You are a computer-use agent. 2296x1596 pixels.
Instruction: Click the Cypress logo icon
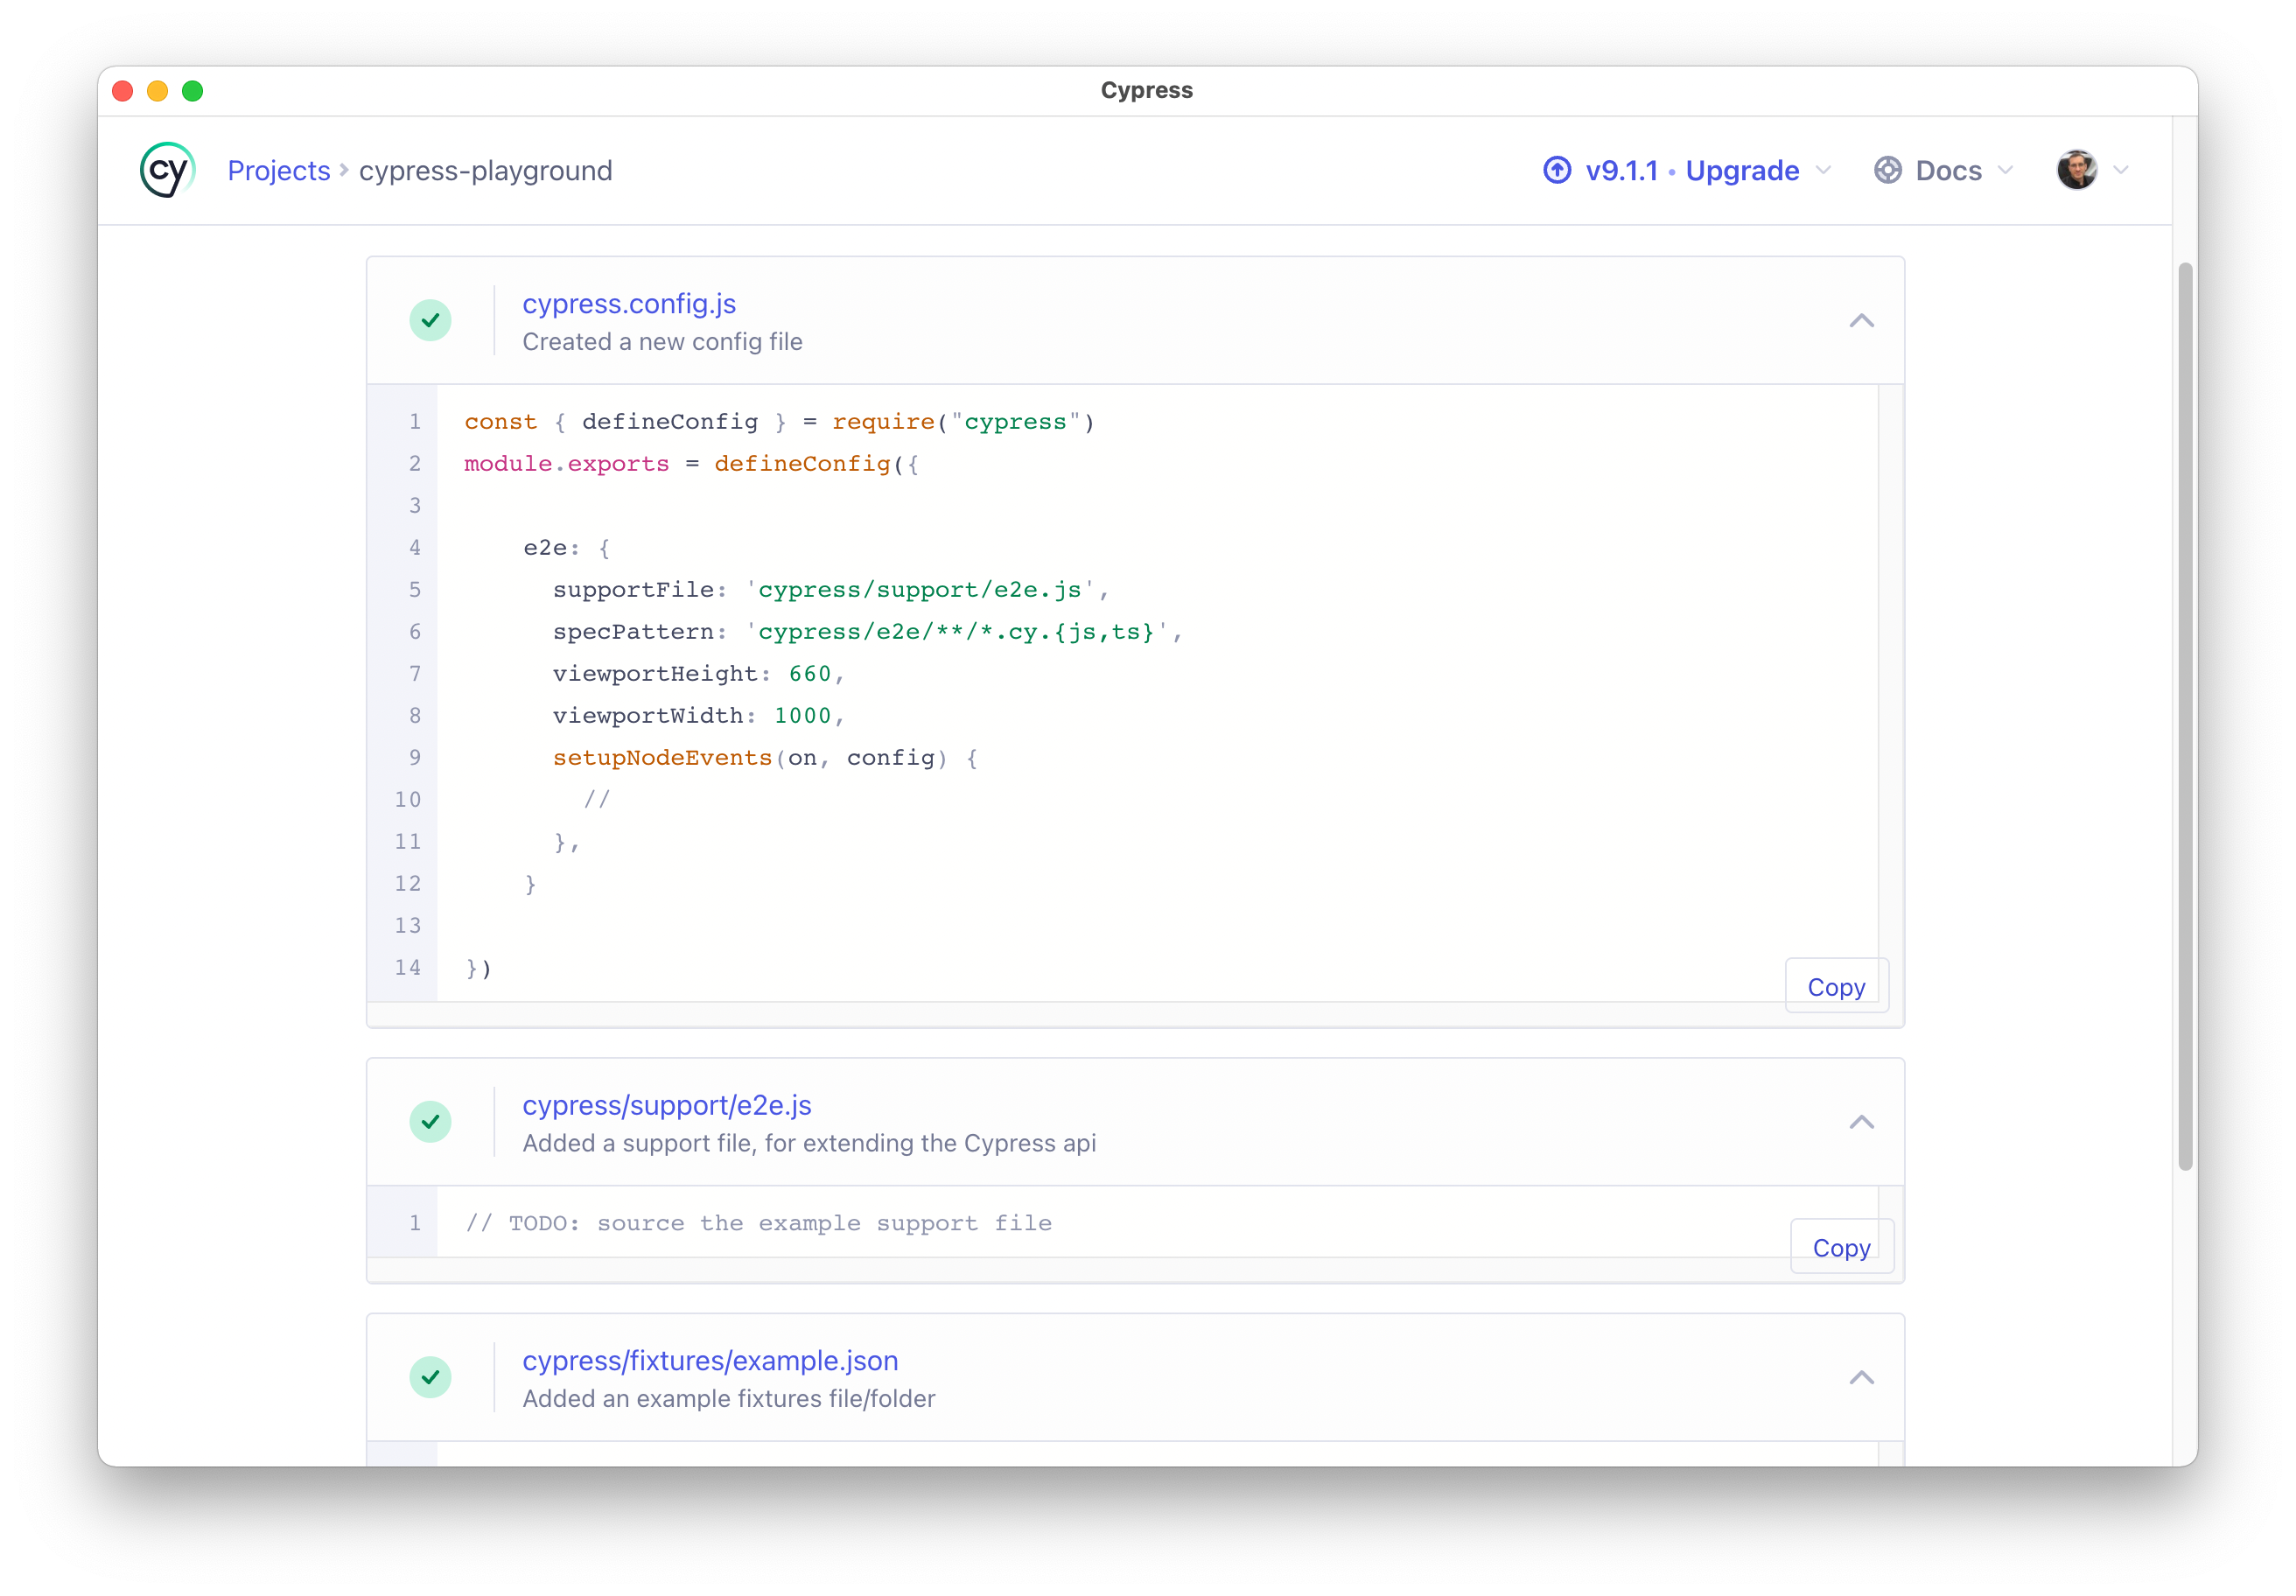(166, 170)
